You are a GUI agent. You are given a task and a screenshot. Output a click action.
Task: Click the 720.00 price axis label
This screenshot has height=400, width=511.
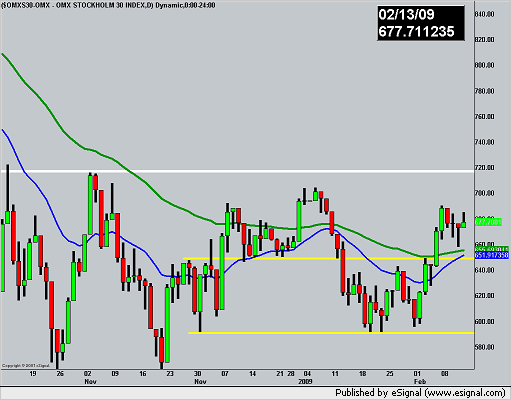[484, 168]
